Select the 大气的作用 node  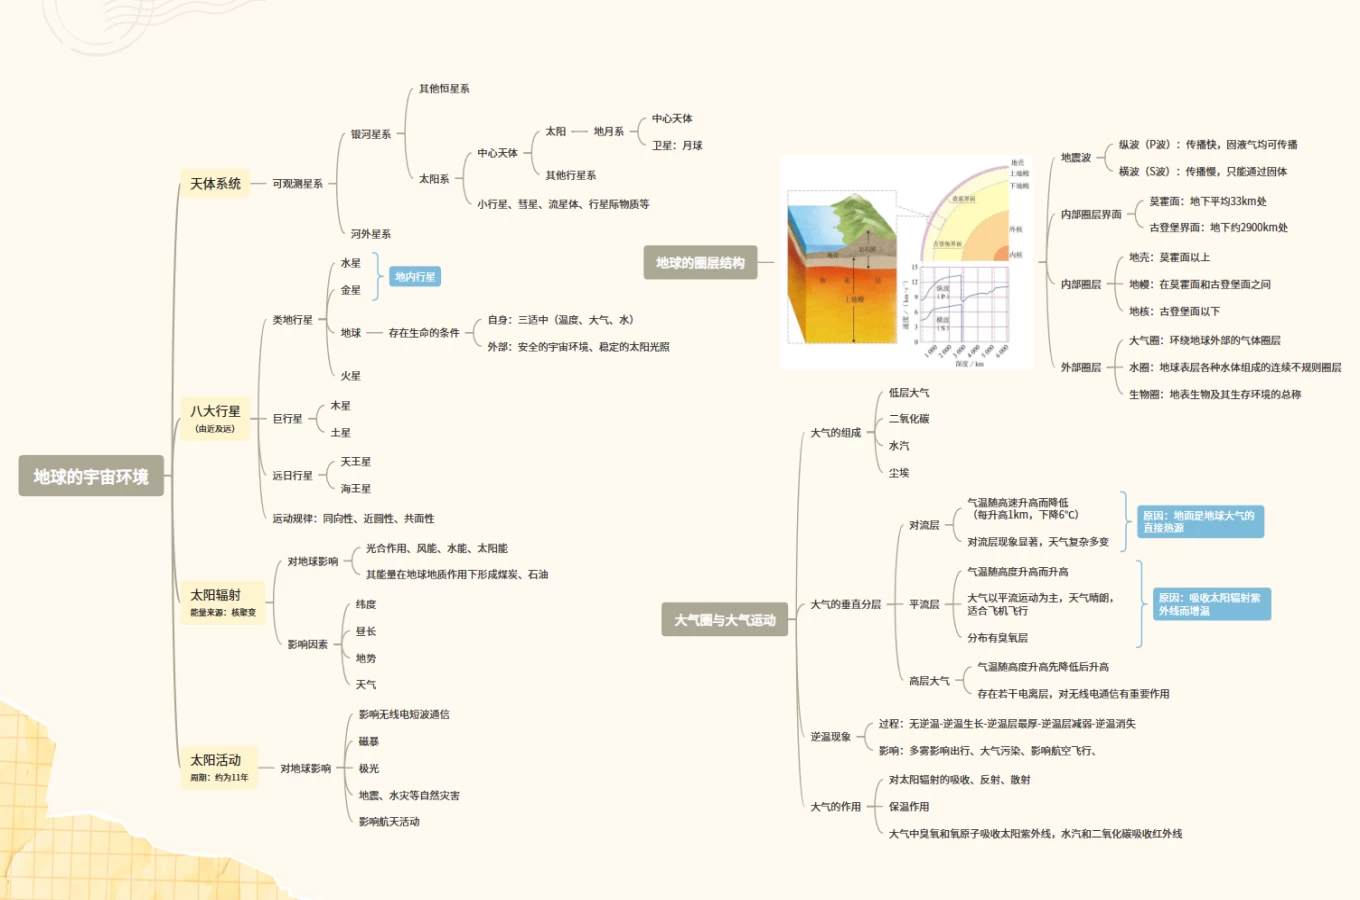[x=836, y=807]
